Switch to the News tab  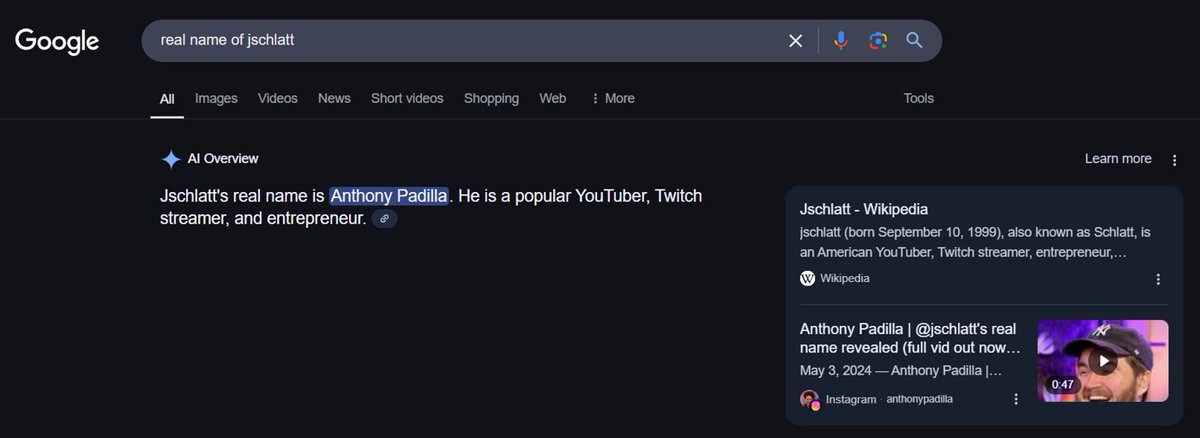point(334,98)
